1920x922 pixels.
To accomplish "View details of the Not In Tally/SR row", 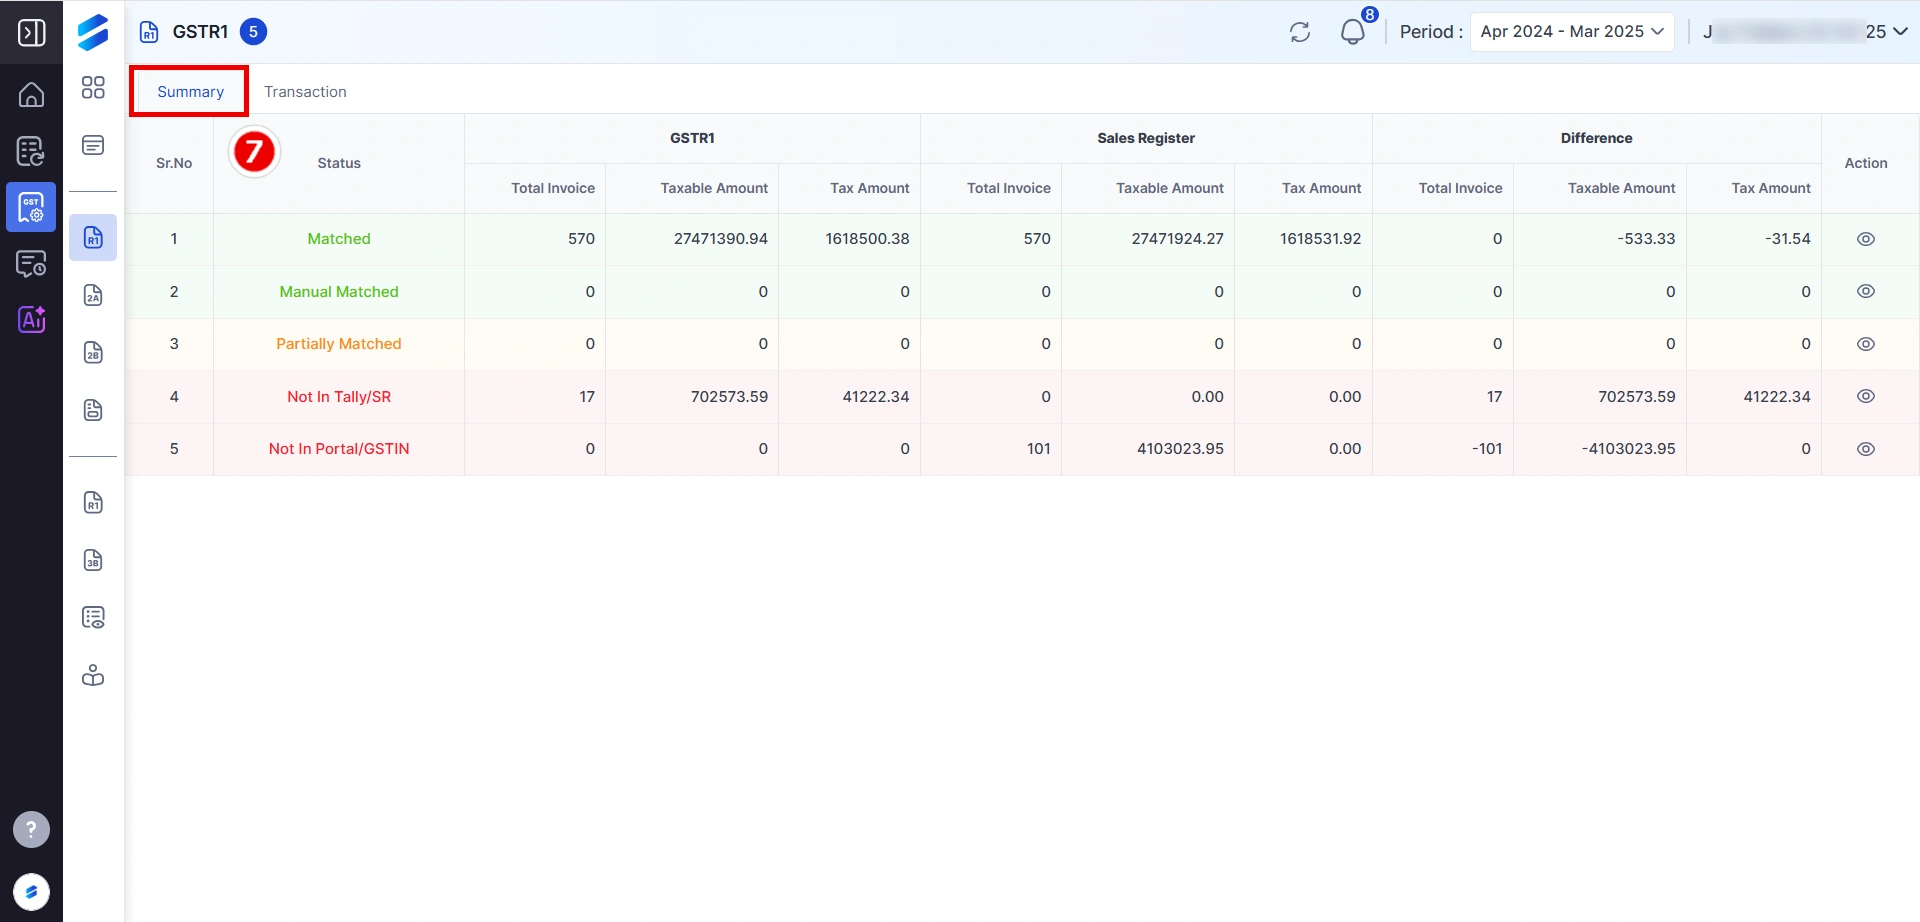I will click(1866, 396).
